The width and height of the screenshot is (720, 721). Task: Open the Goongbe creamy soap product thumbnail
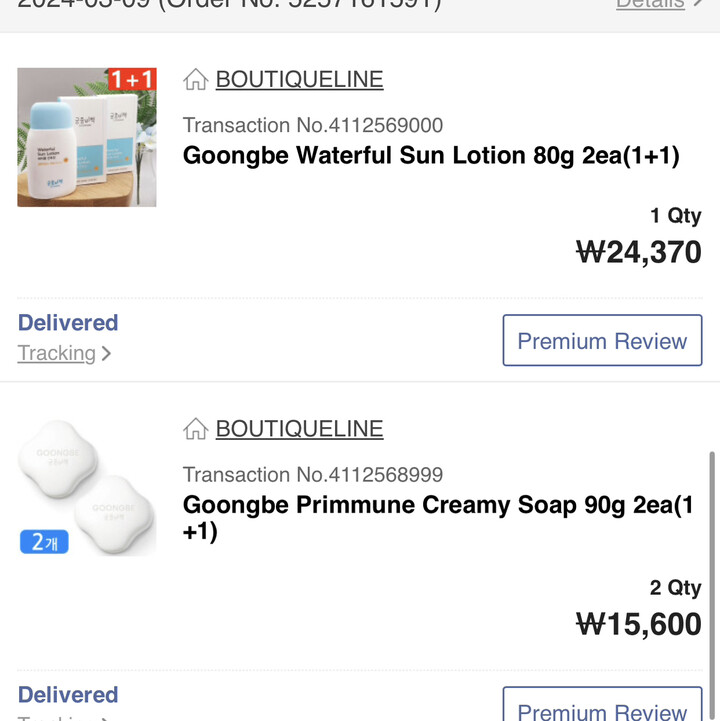(x=87, y=487)
